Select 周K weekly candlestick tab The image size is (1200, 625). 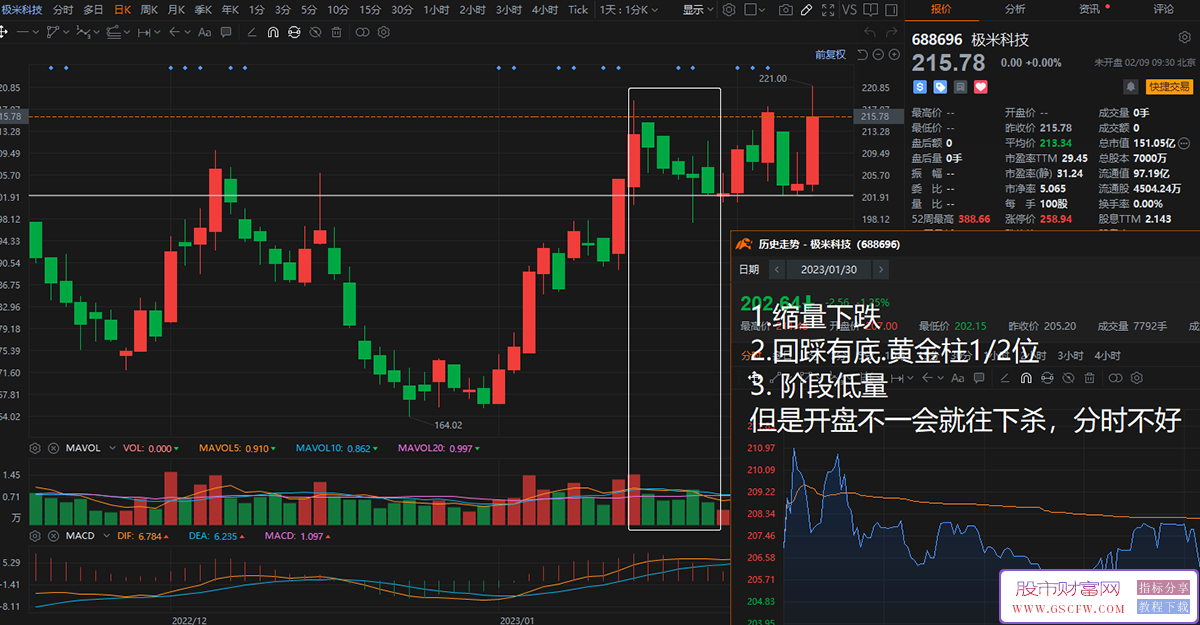pos(149,10)
